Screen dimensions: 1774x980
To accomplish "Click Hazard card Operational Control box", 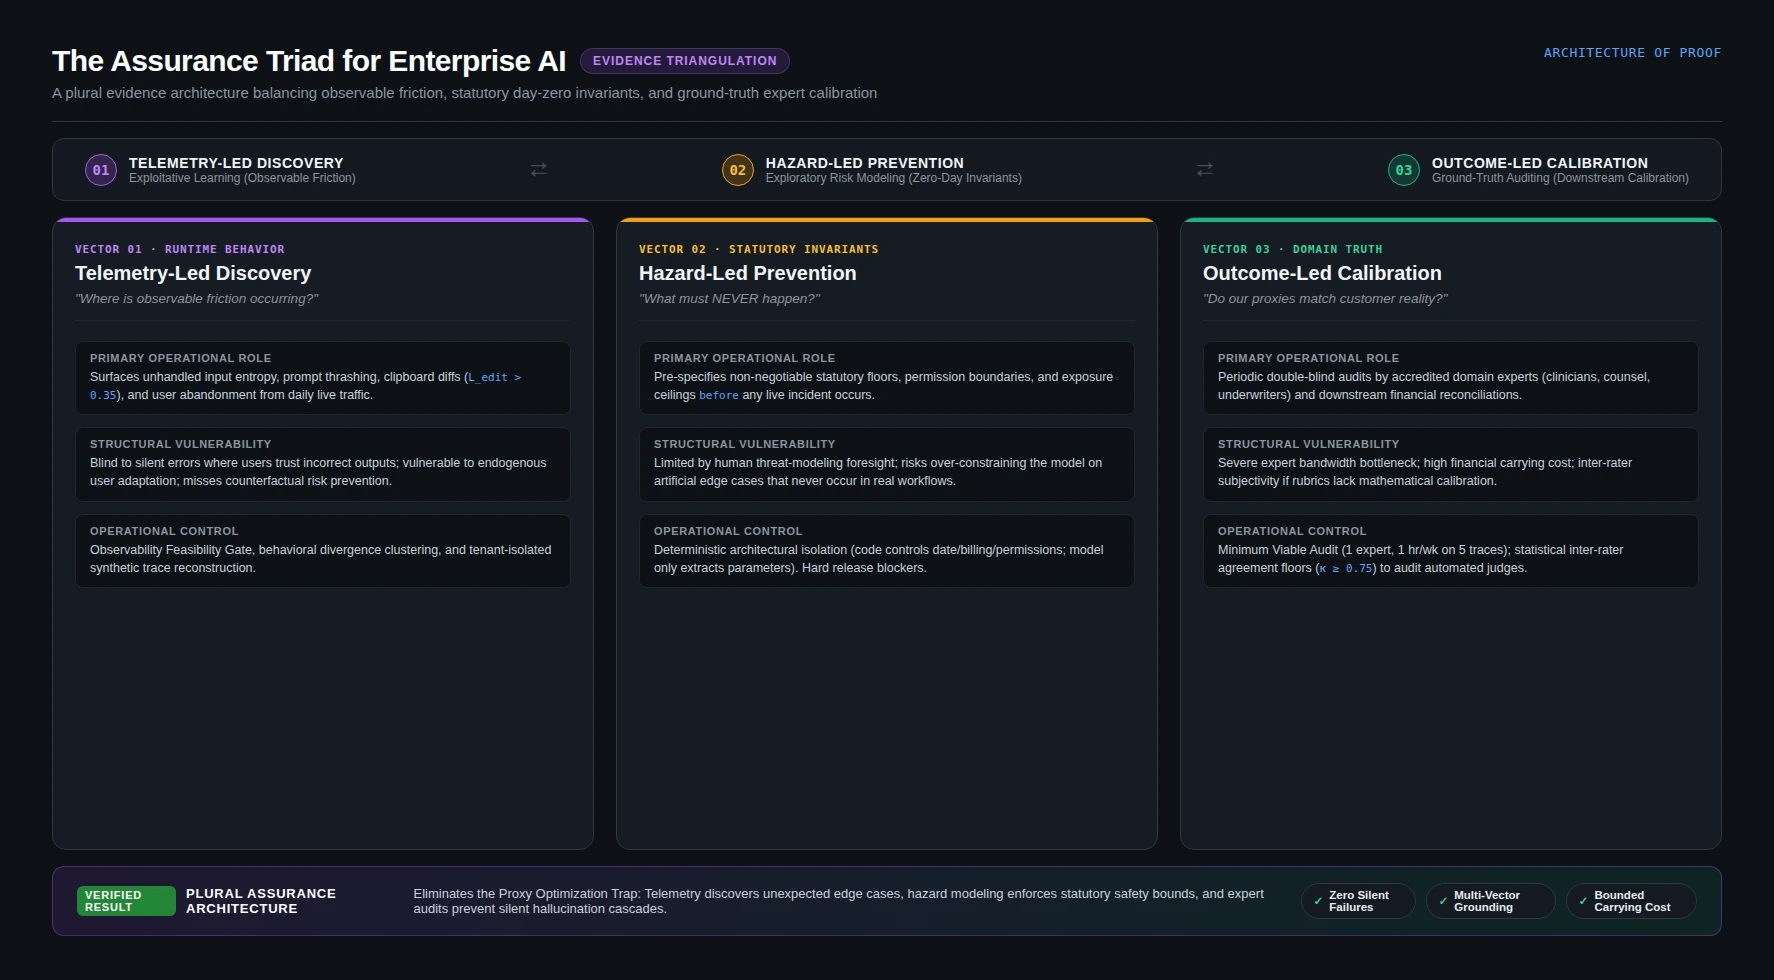I will (x=887, y=551).
